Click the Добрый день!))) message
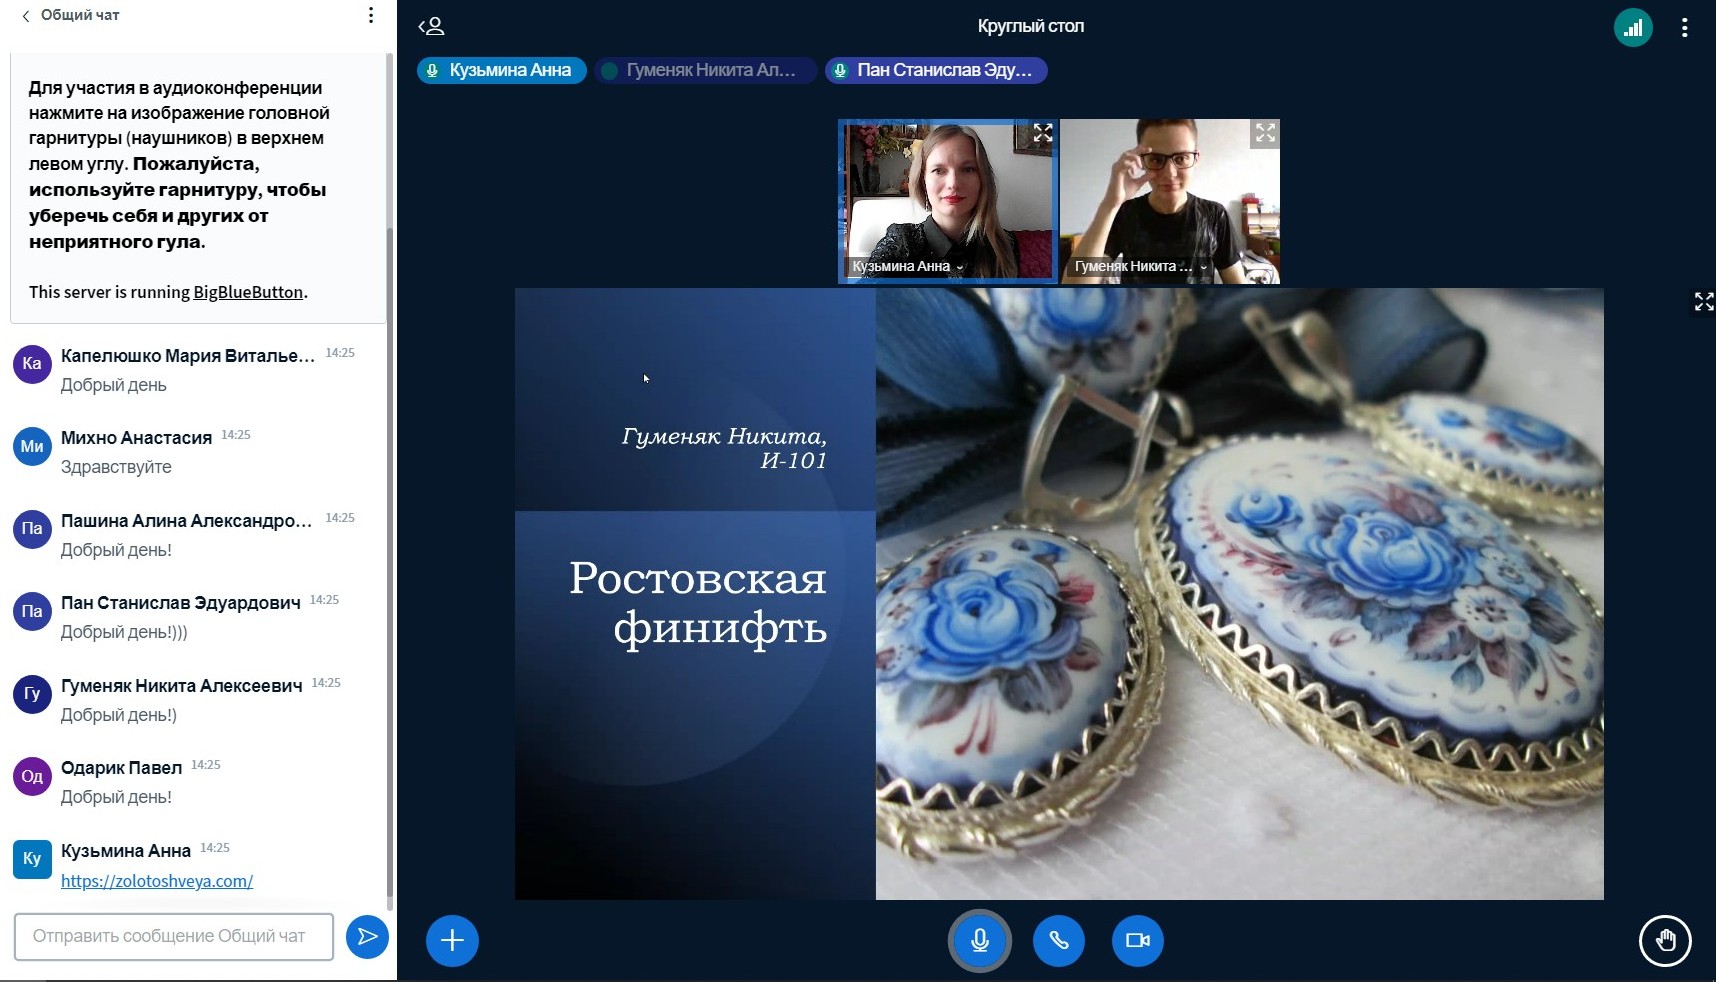 click(124, 632)
